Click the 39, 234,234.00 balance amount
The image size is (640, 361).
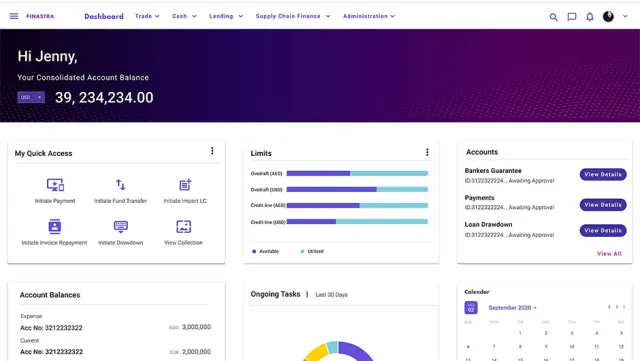click(104, 98)
